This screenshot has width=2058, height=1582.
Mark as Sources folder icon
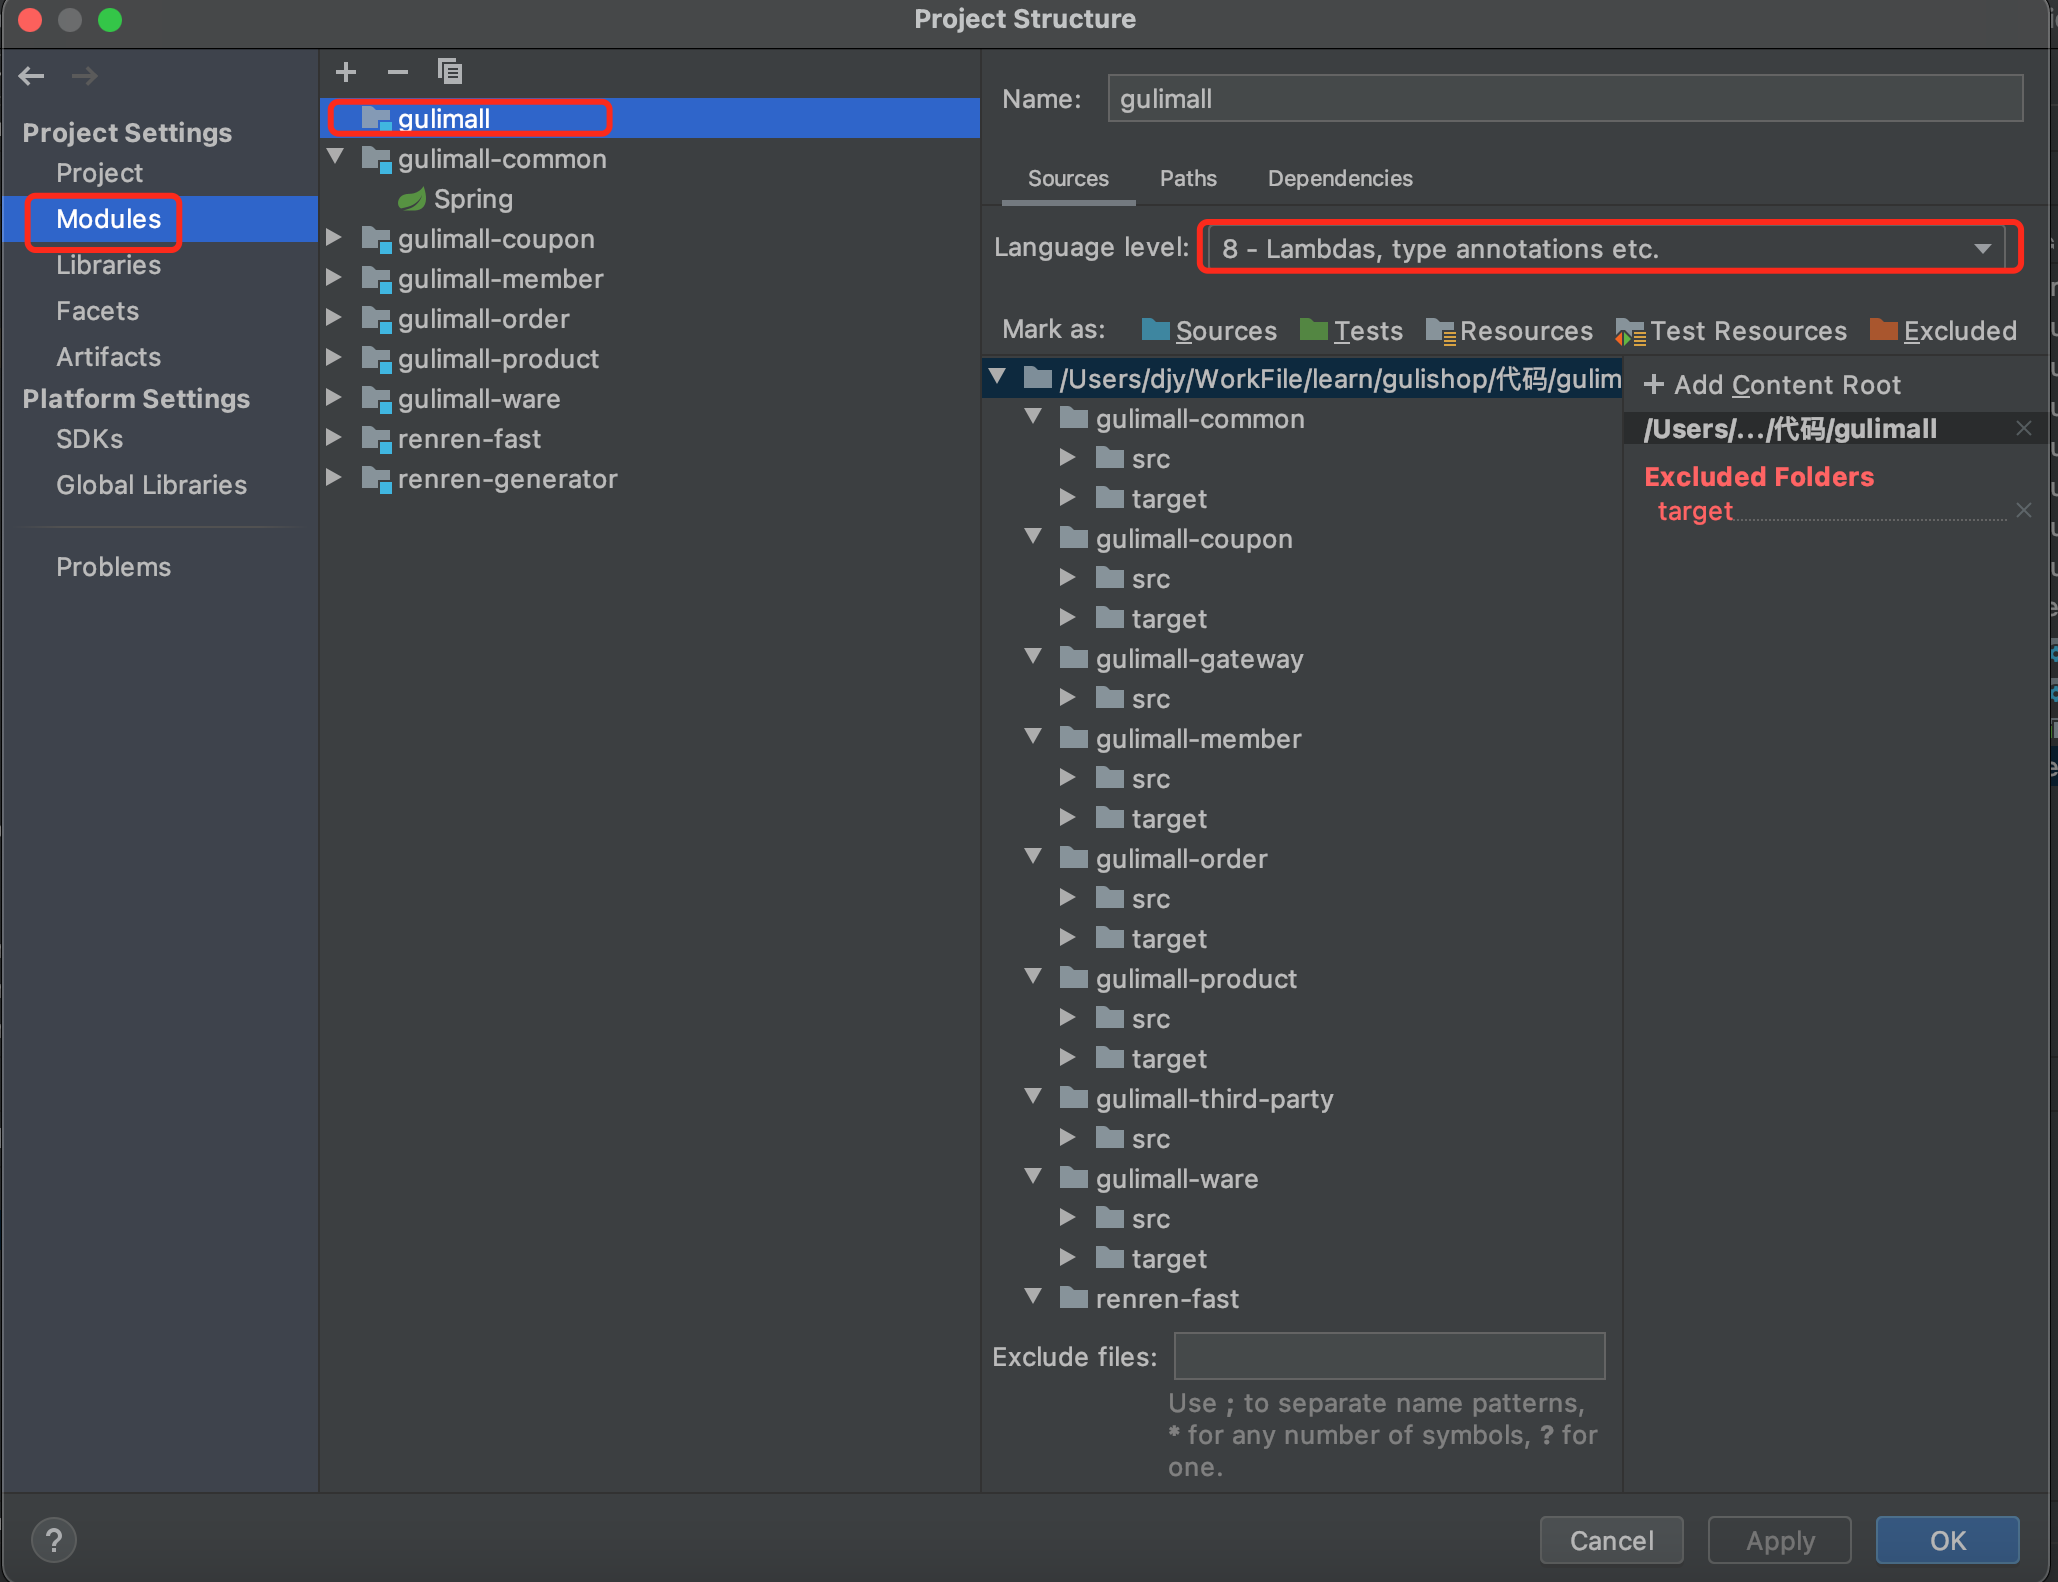pyautogui.click(x=1156, y=330)
